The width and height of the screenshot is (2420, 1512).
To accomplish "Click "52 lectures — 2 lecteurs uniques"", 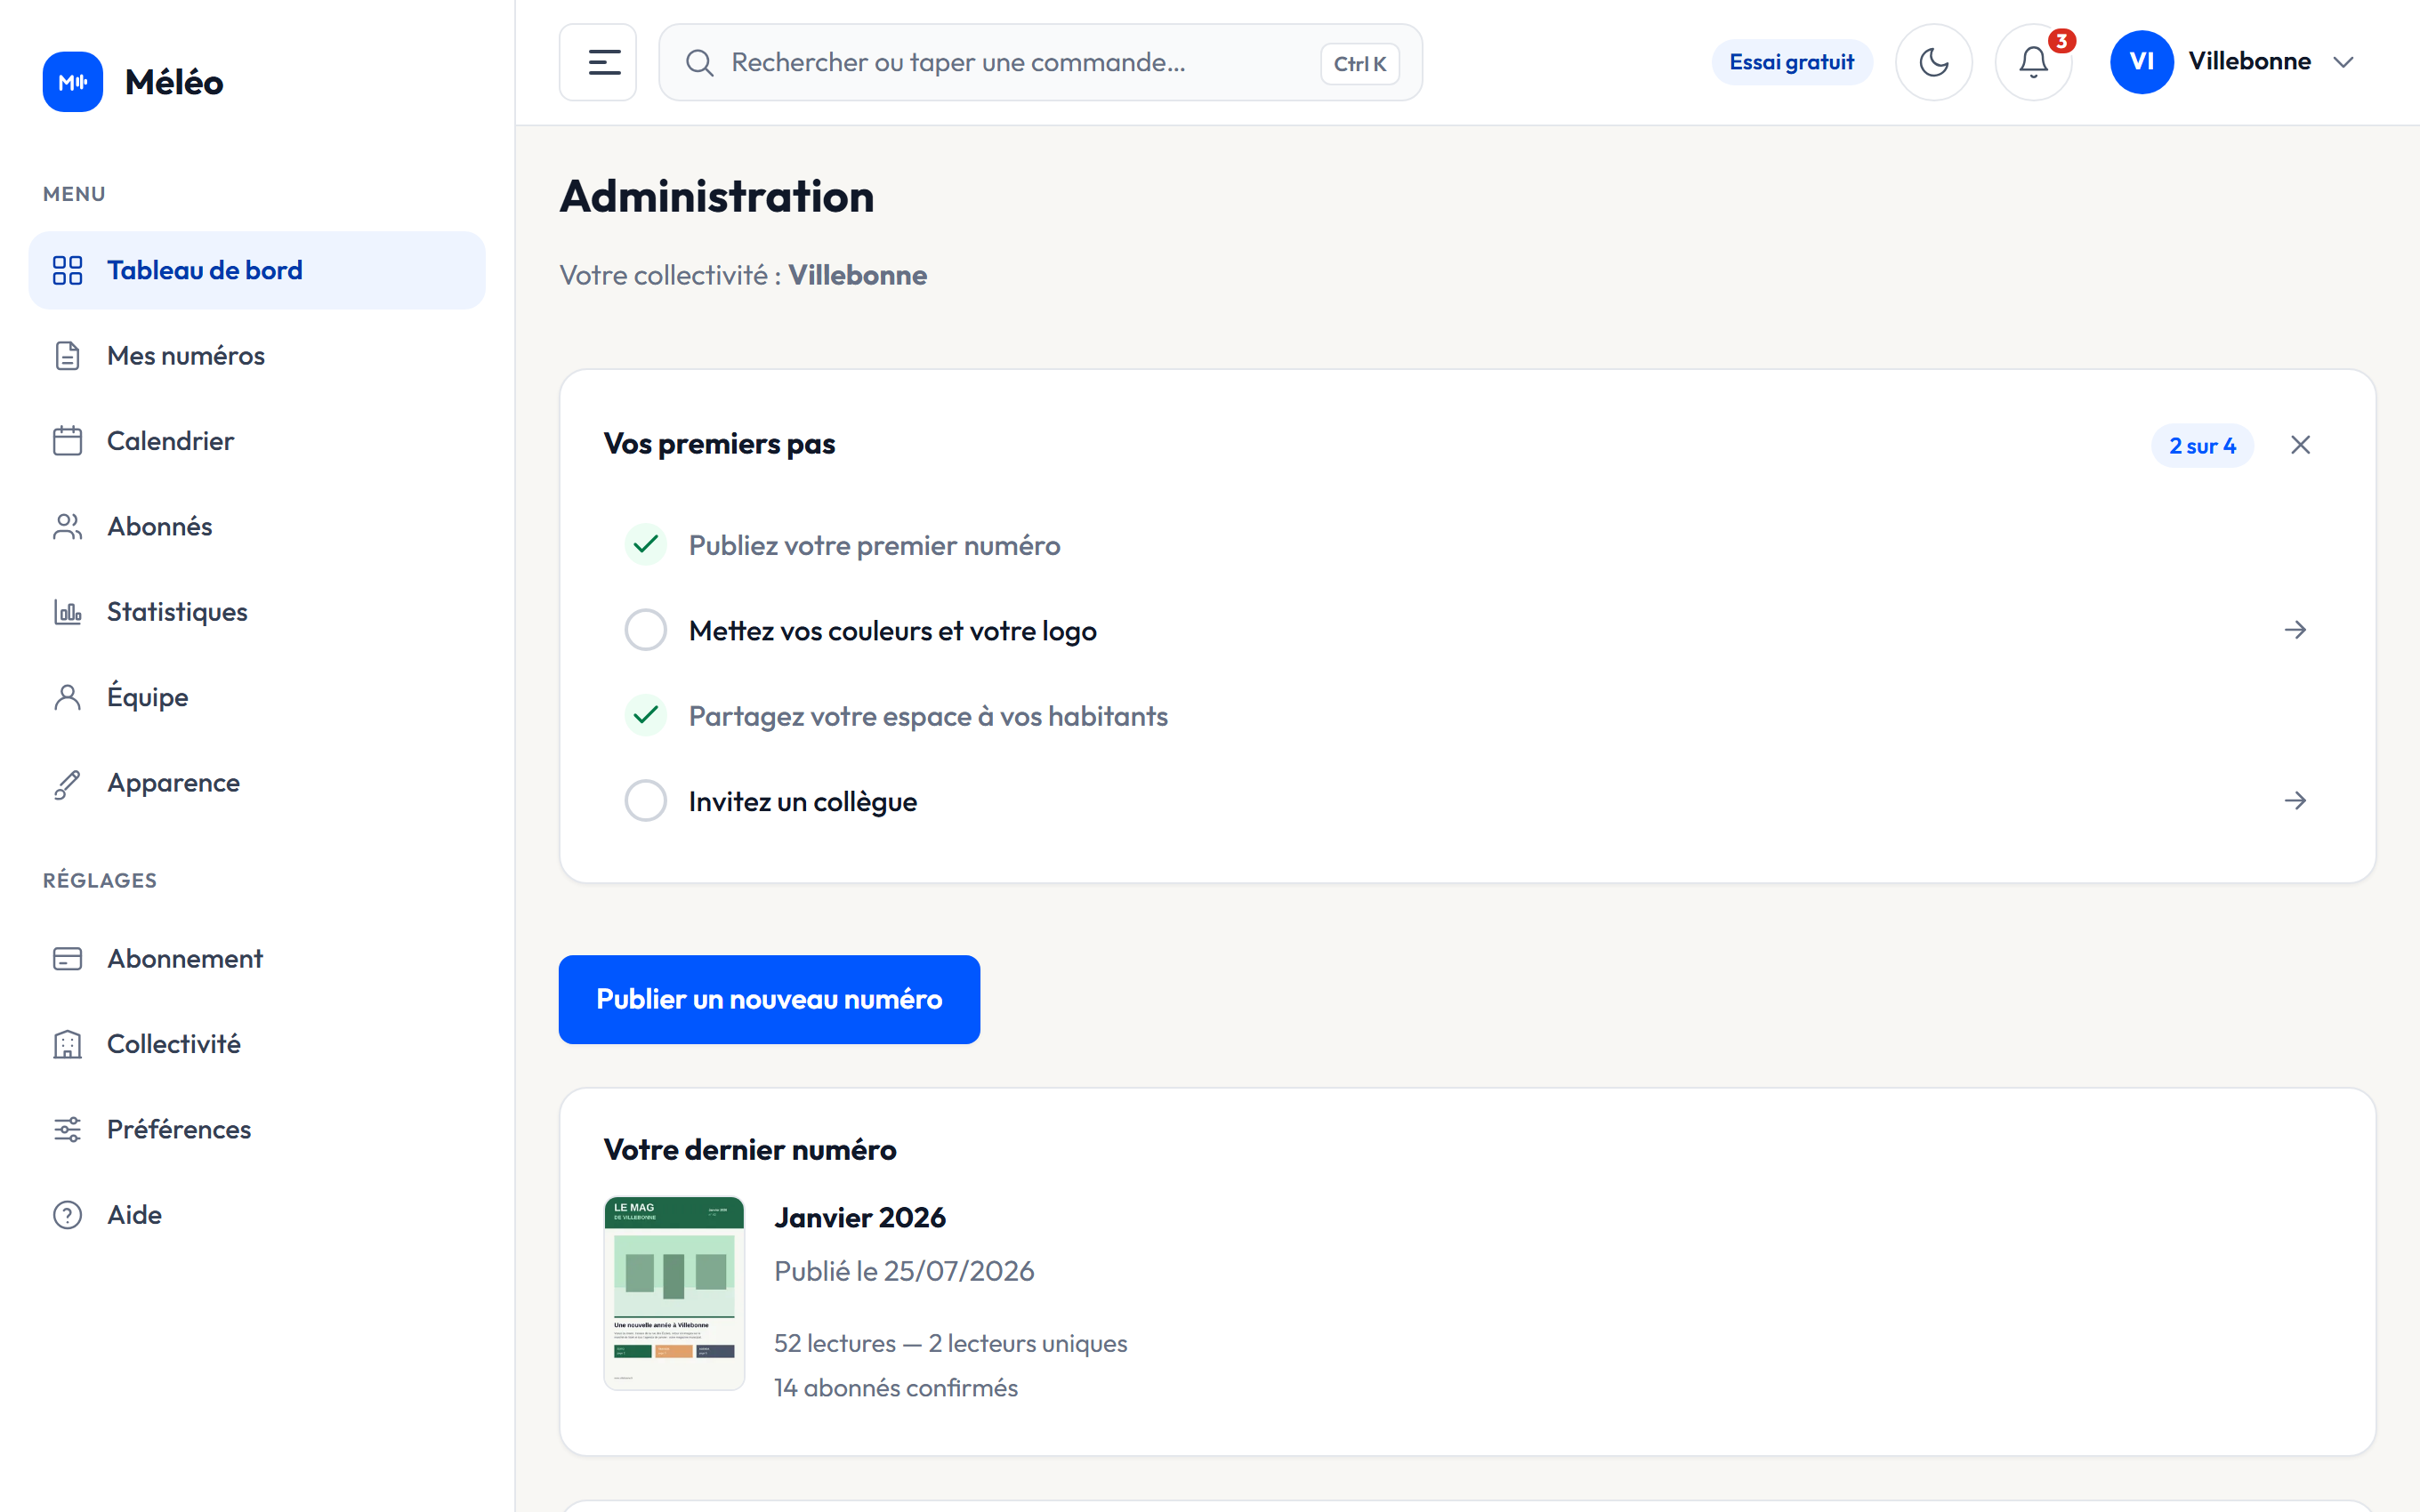I will pyautogui.click(x=950, y=1343).
